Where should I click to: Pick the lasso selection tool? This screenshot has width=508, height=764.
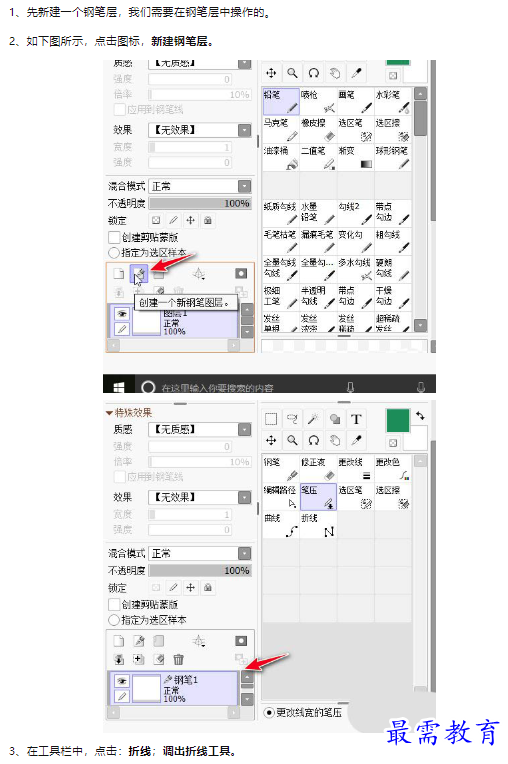pos(292,419)
